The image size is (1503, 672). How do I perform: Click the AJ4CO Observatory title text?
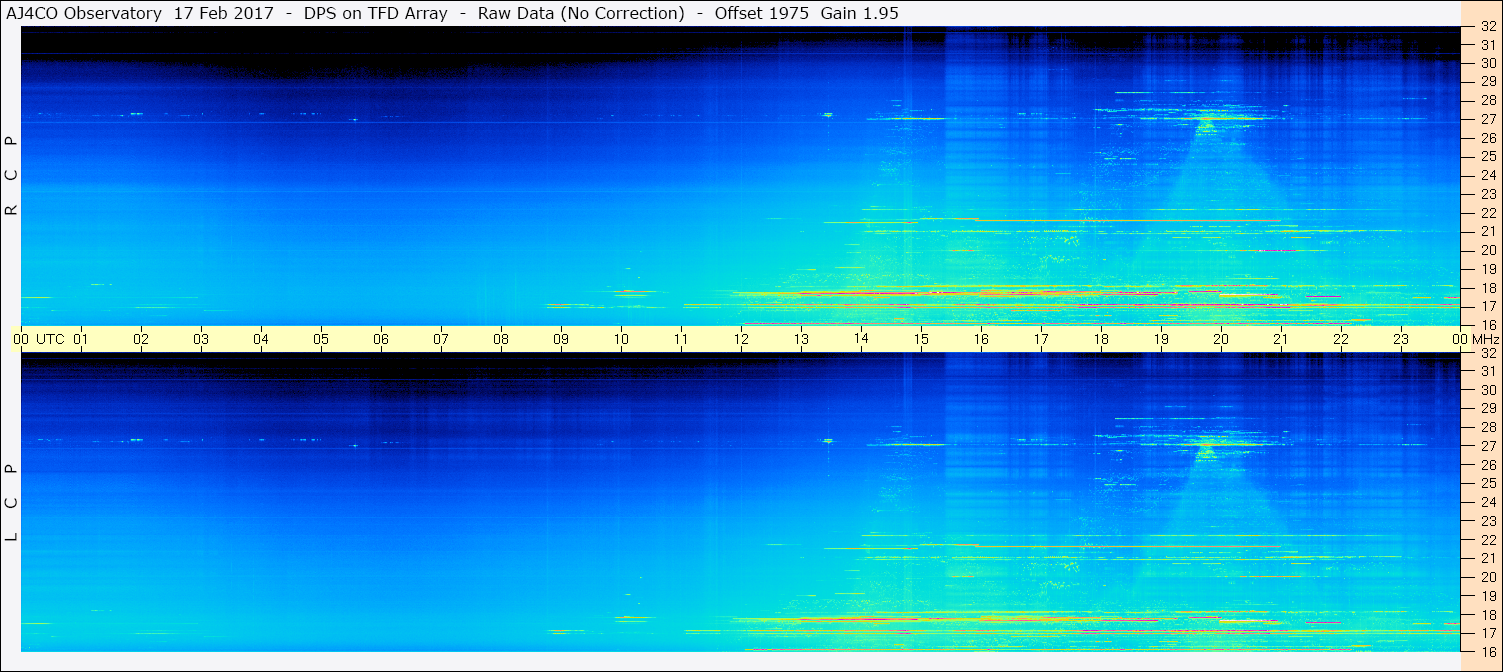83,13
